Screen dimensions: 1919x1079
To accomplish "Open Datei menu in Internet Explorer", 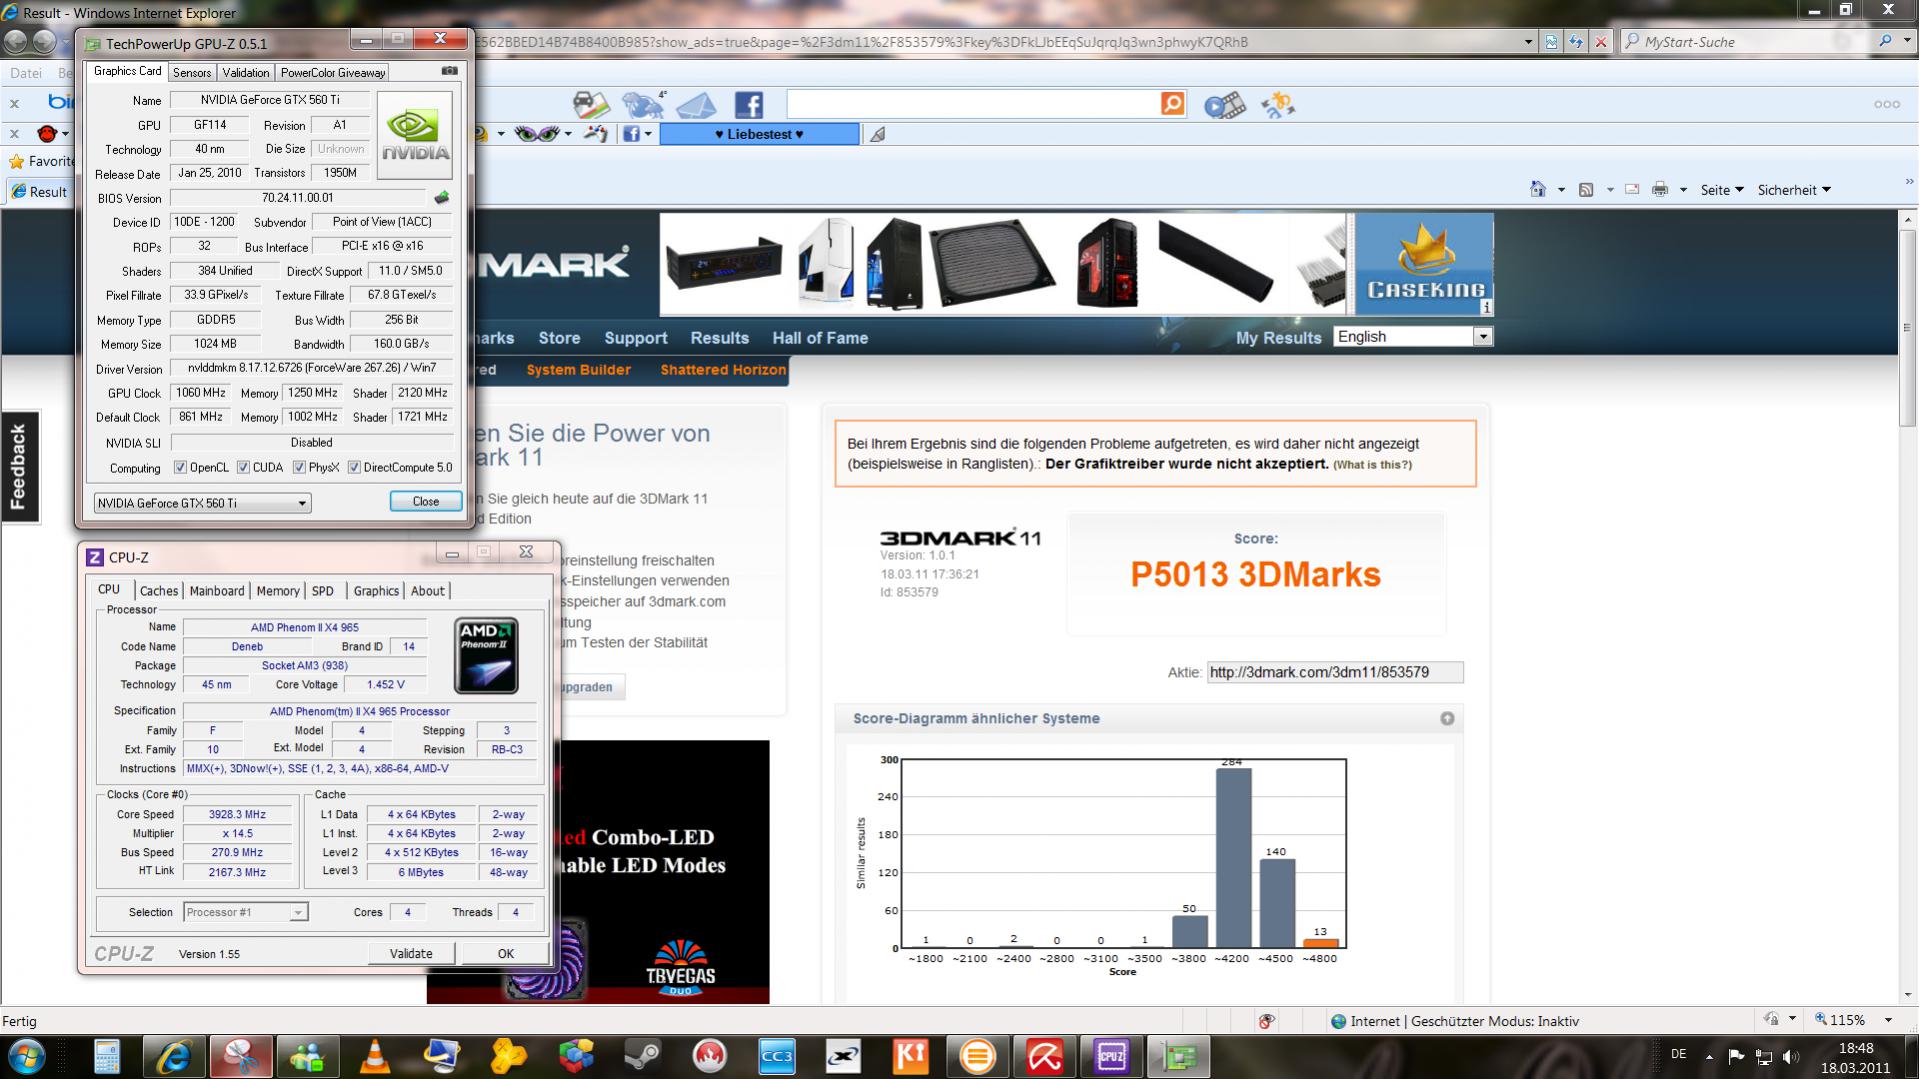I will click(26, 73).
